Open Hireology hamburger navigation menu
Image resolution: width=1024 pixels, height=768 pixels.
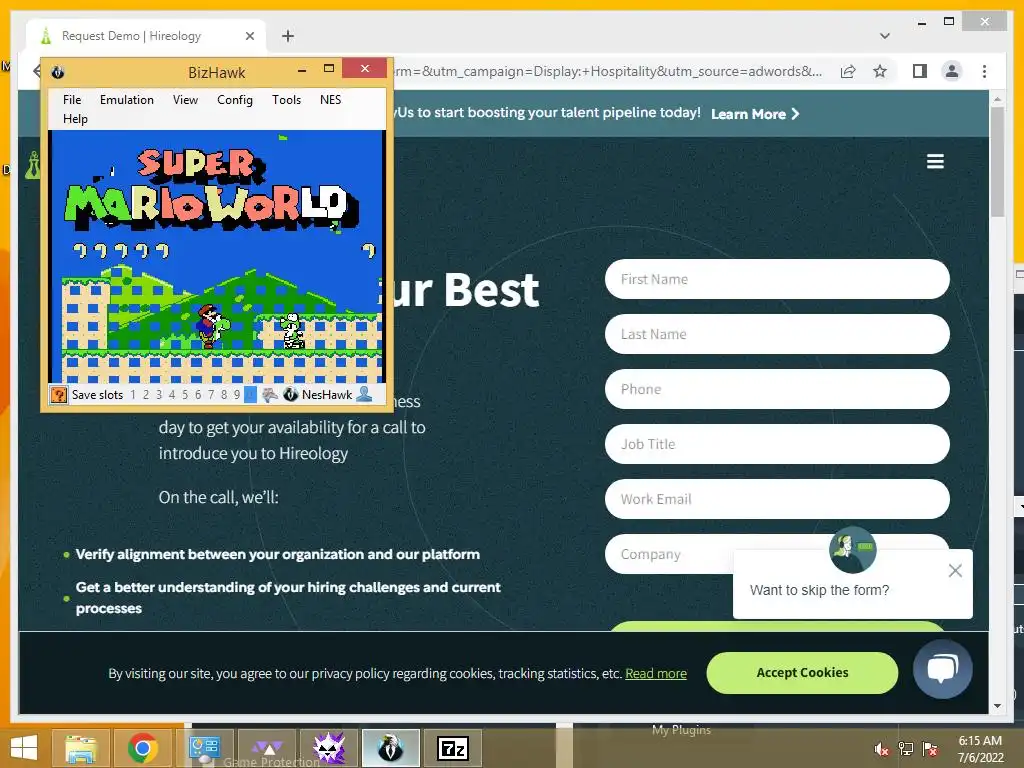(935, 161)
